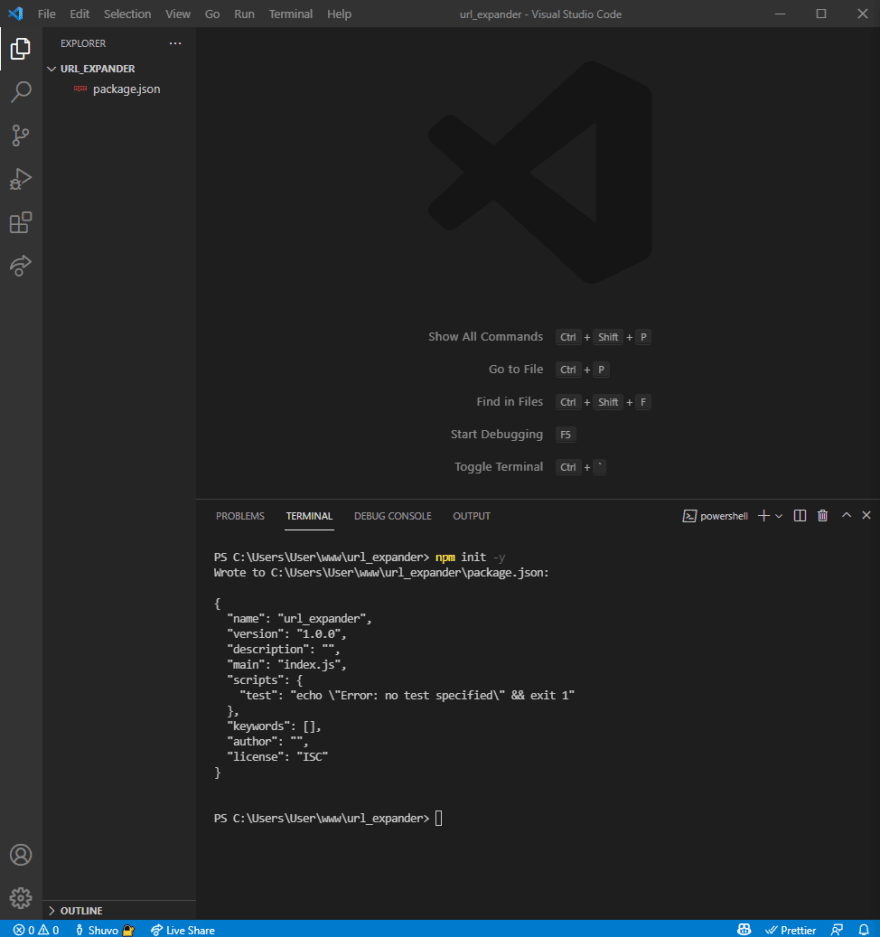Open the Help menu

tap(339, 14)
